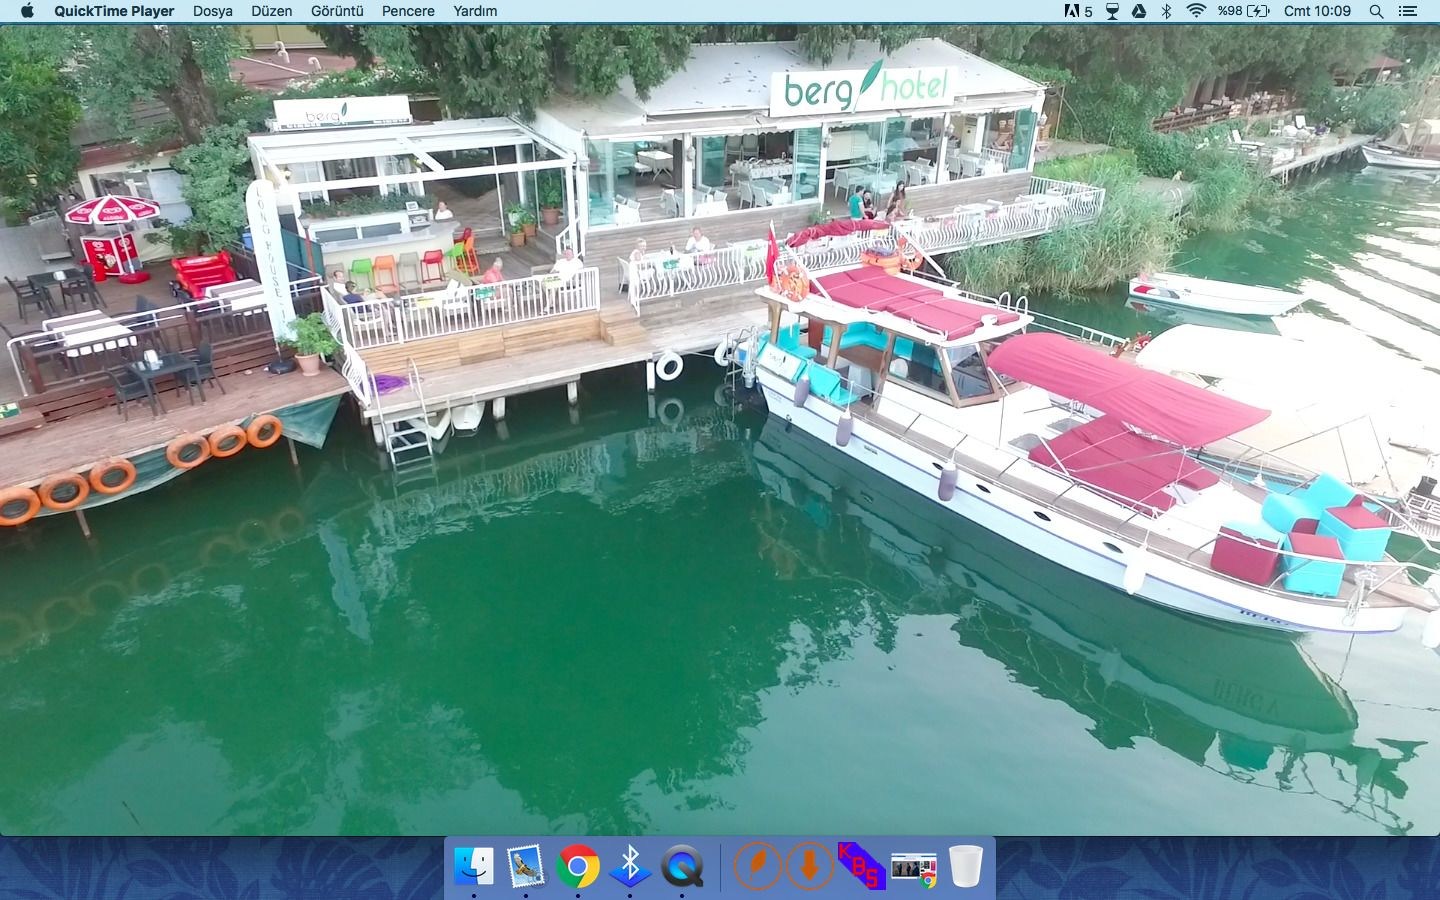Open Finder from the Dock
Viewport: 1440px width, 900px height.
tap(474, 866)
